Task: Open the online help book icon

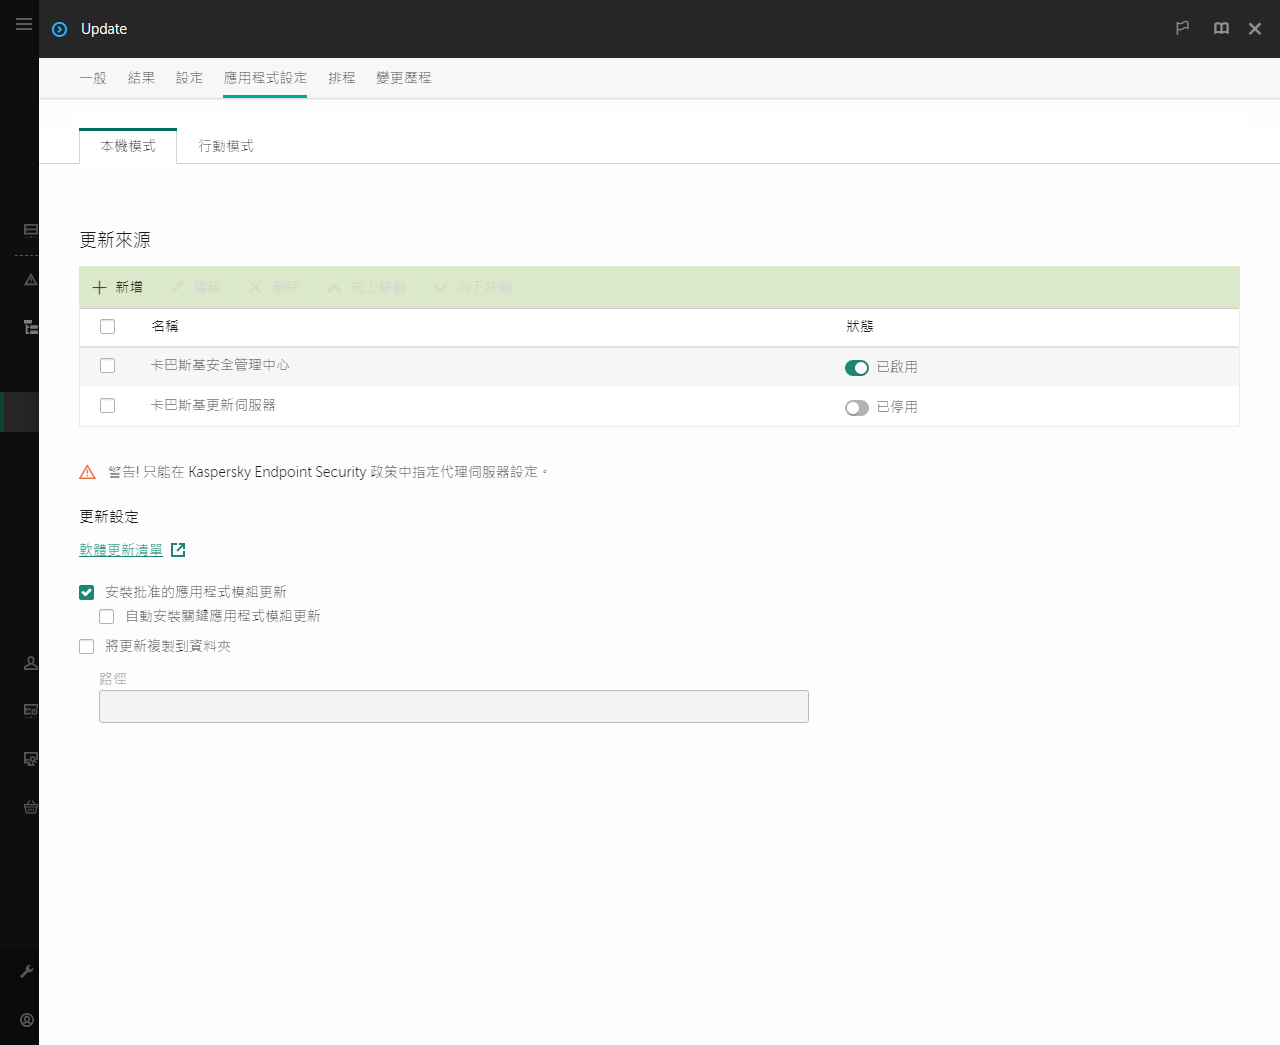Action: point(1221,29)
